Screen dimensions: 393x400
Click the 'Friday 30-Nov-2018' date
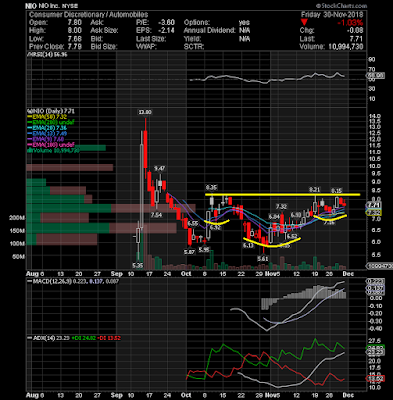point(332,15)
